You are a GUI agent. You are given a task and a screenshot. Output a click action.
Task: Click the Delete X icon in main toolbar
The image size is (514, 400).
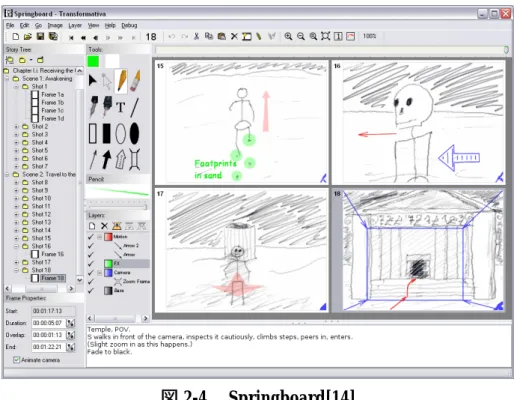234,36
